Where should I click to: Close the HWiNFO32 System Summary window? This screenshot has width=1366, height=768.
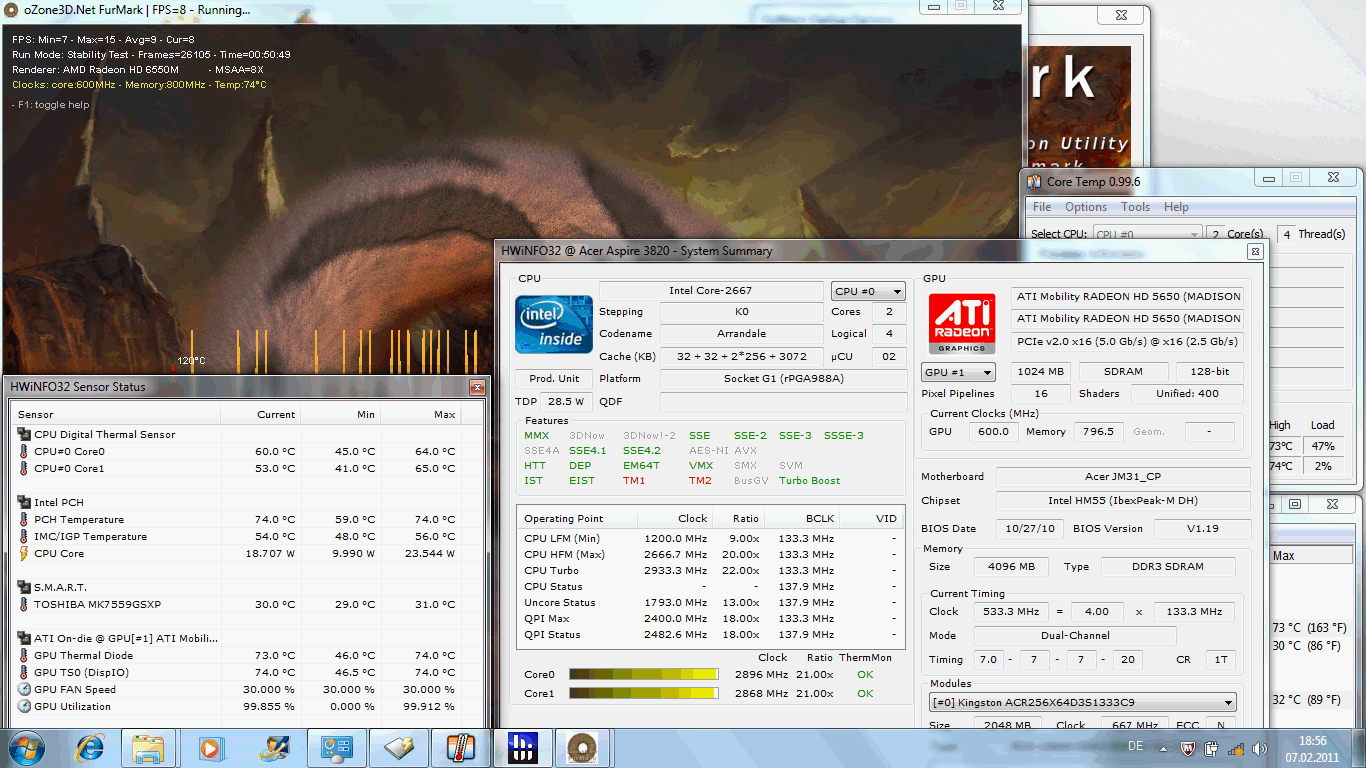click(x=1255, y=252)
